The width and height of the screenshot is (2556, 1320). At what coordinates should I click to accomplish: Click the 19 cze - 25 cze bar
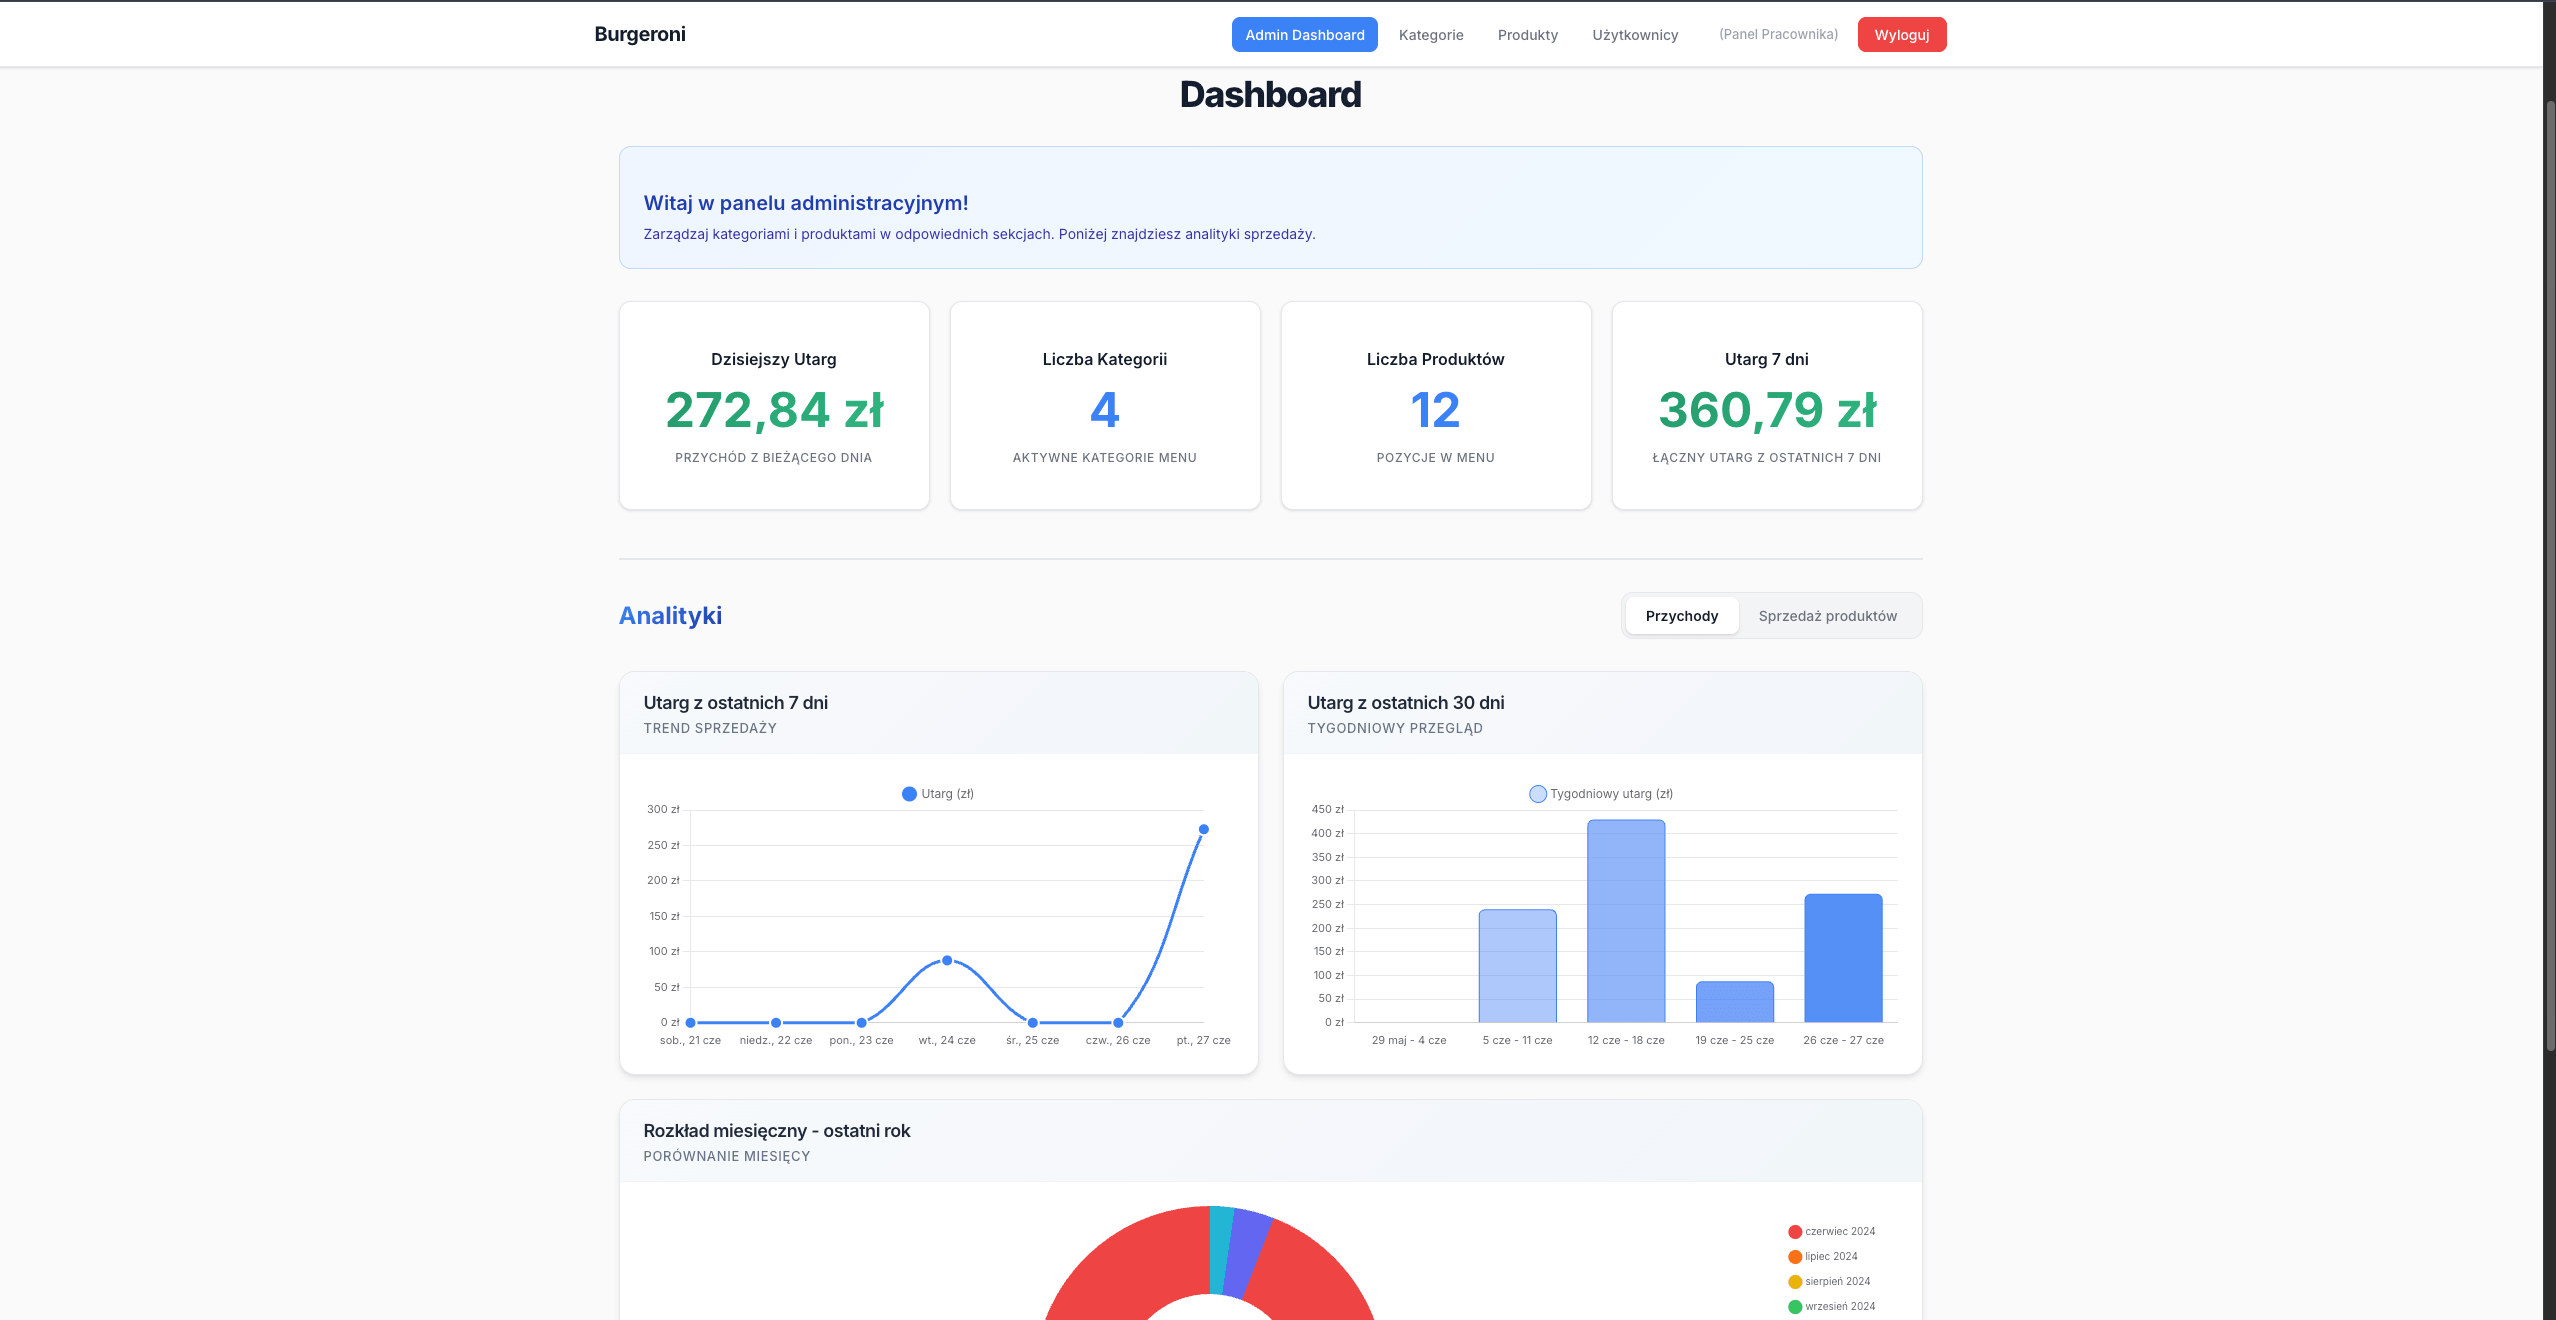(1735, 1002)
